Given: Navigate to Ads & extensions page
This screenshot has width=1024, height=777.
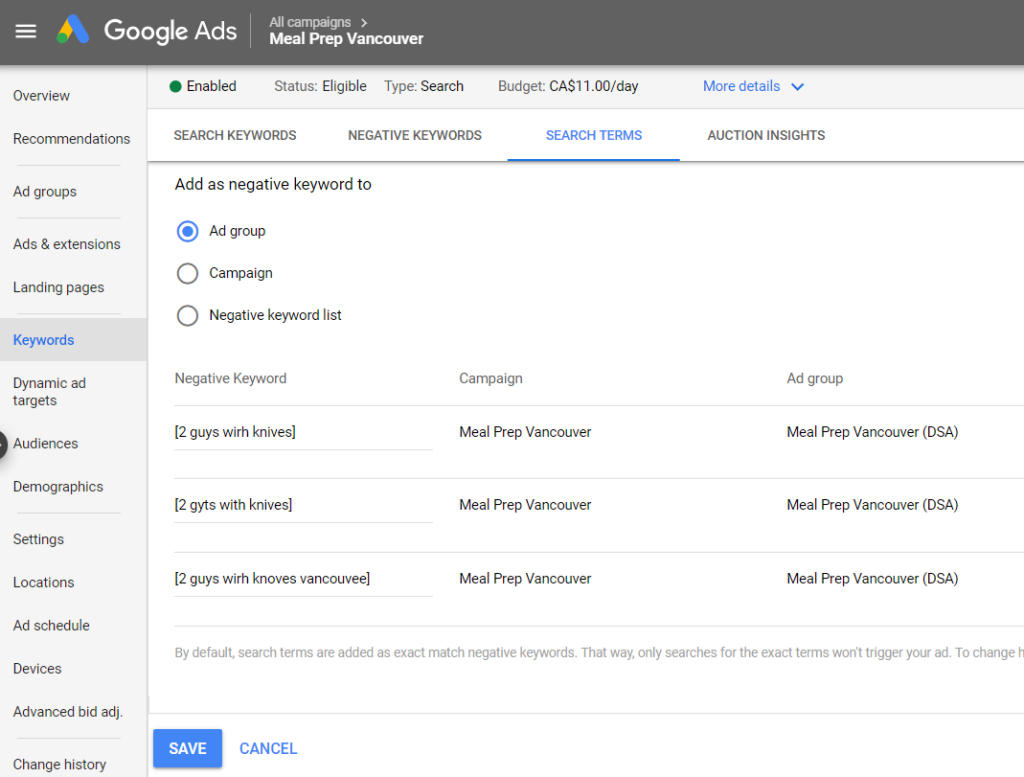Looking at the screenshot, I should [66, 244].
